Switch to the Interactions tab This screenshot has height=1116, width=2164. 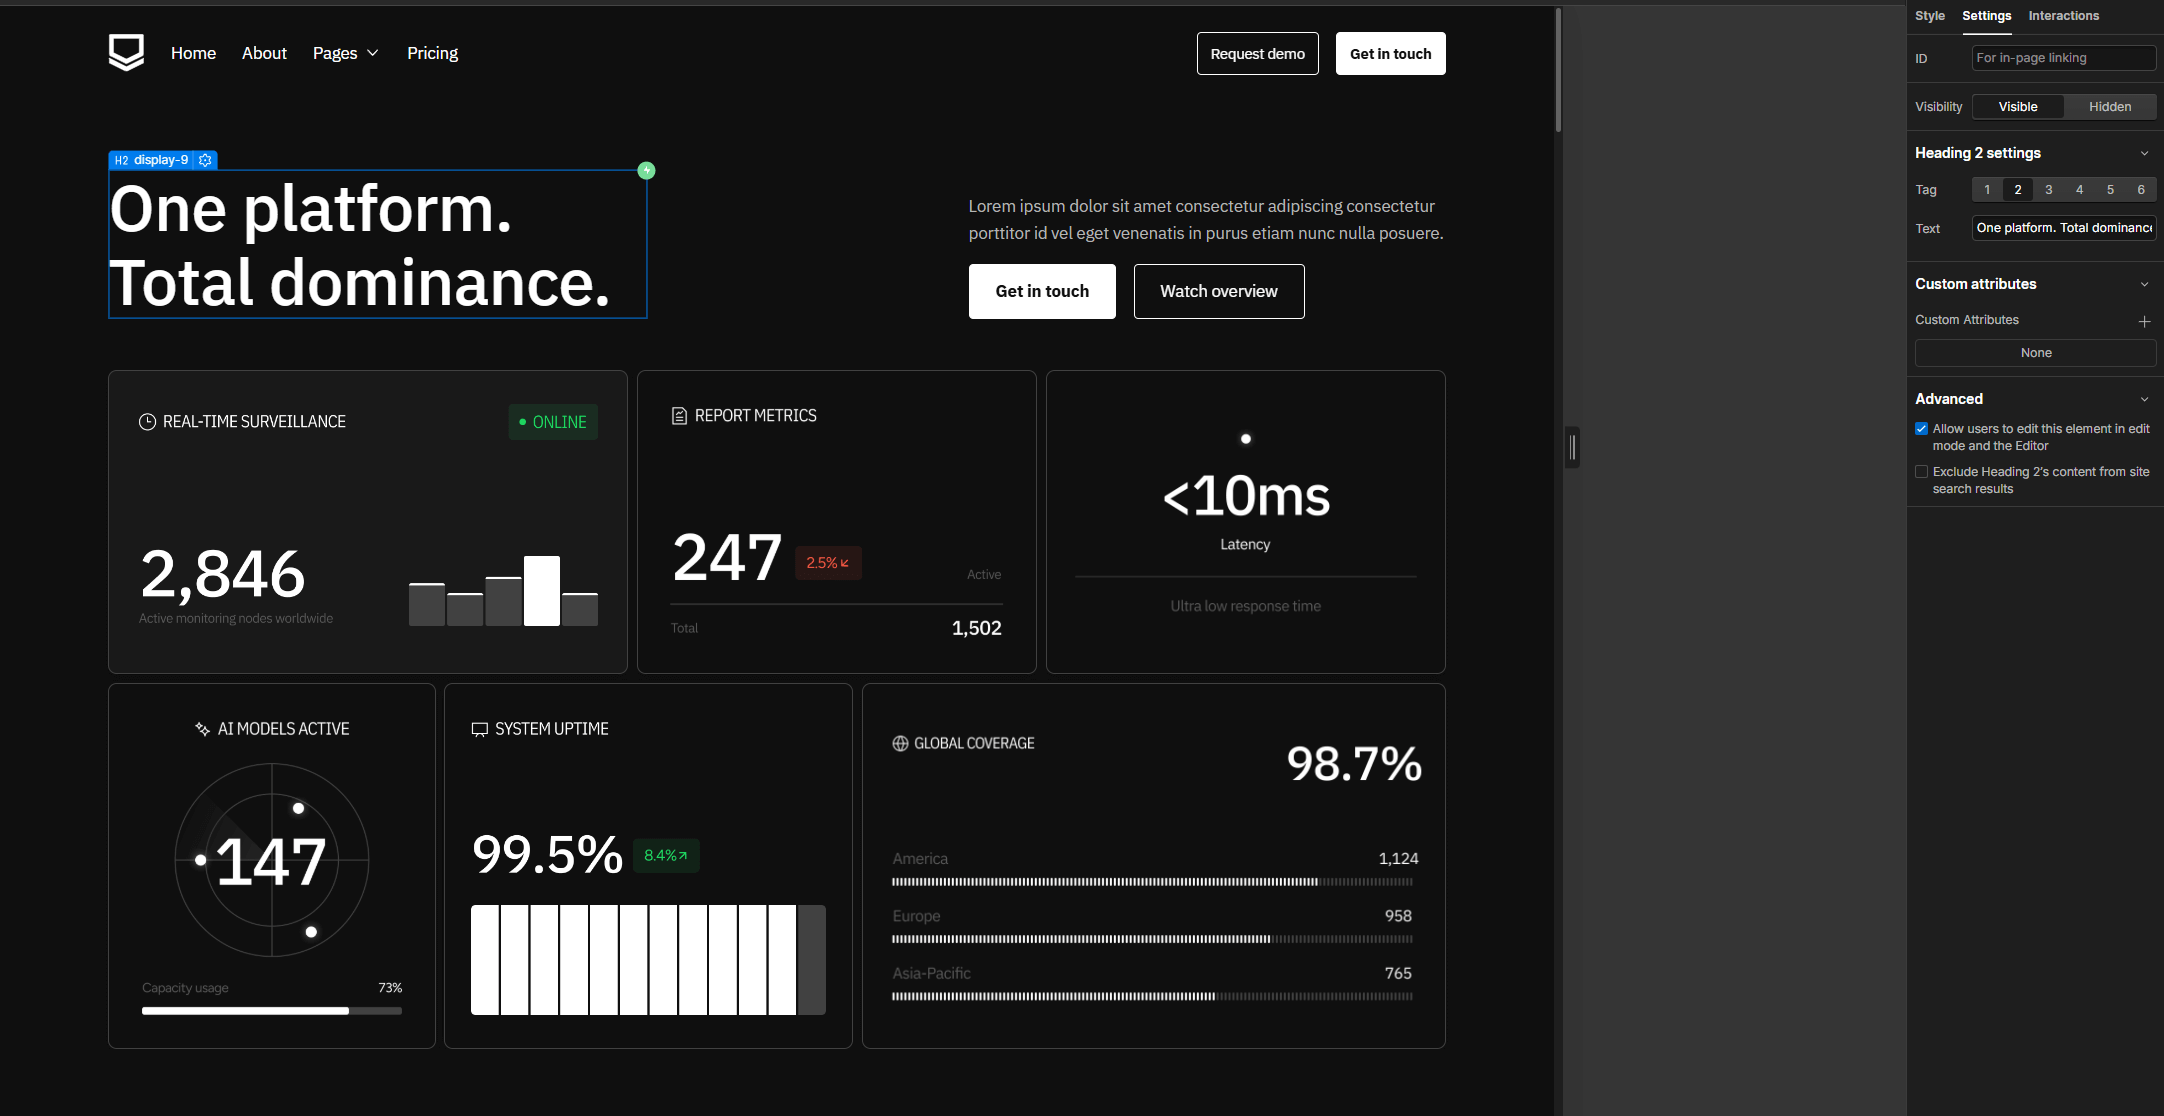[x=2063, y=16]
